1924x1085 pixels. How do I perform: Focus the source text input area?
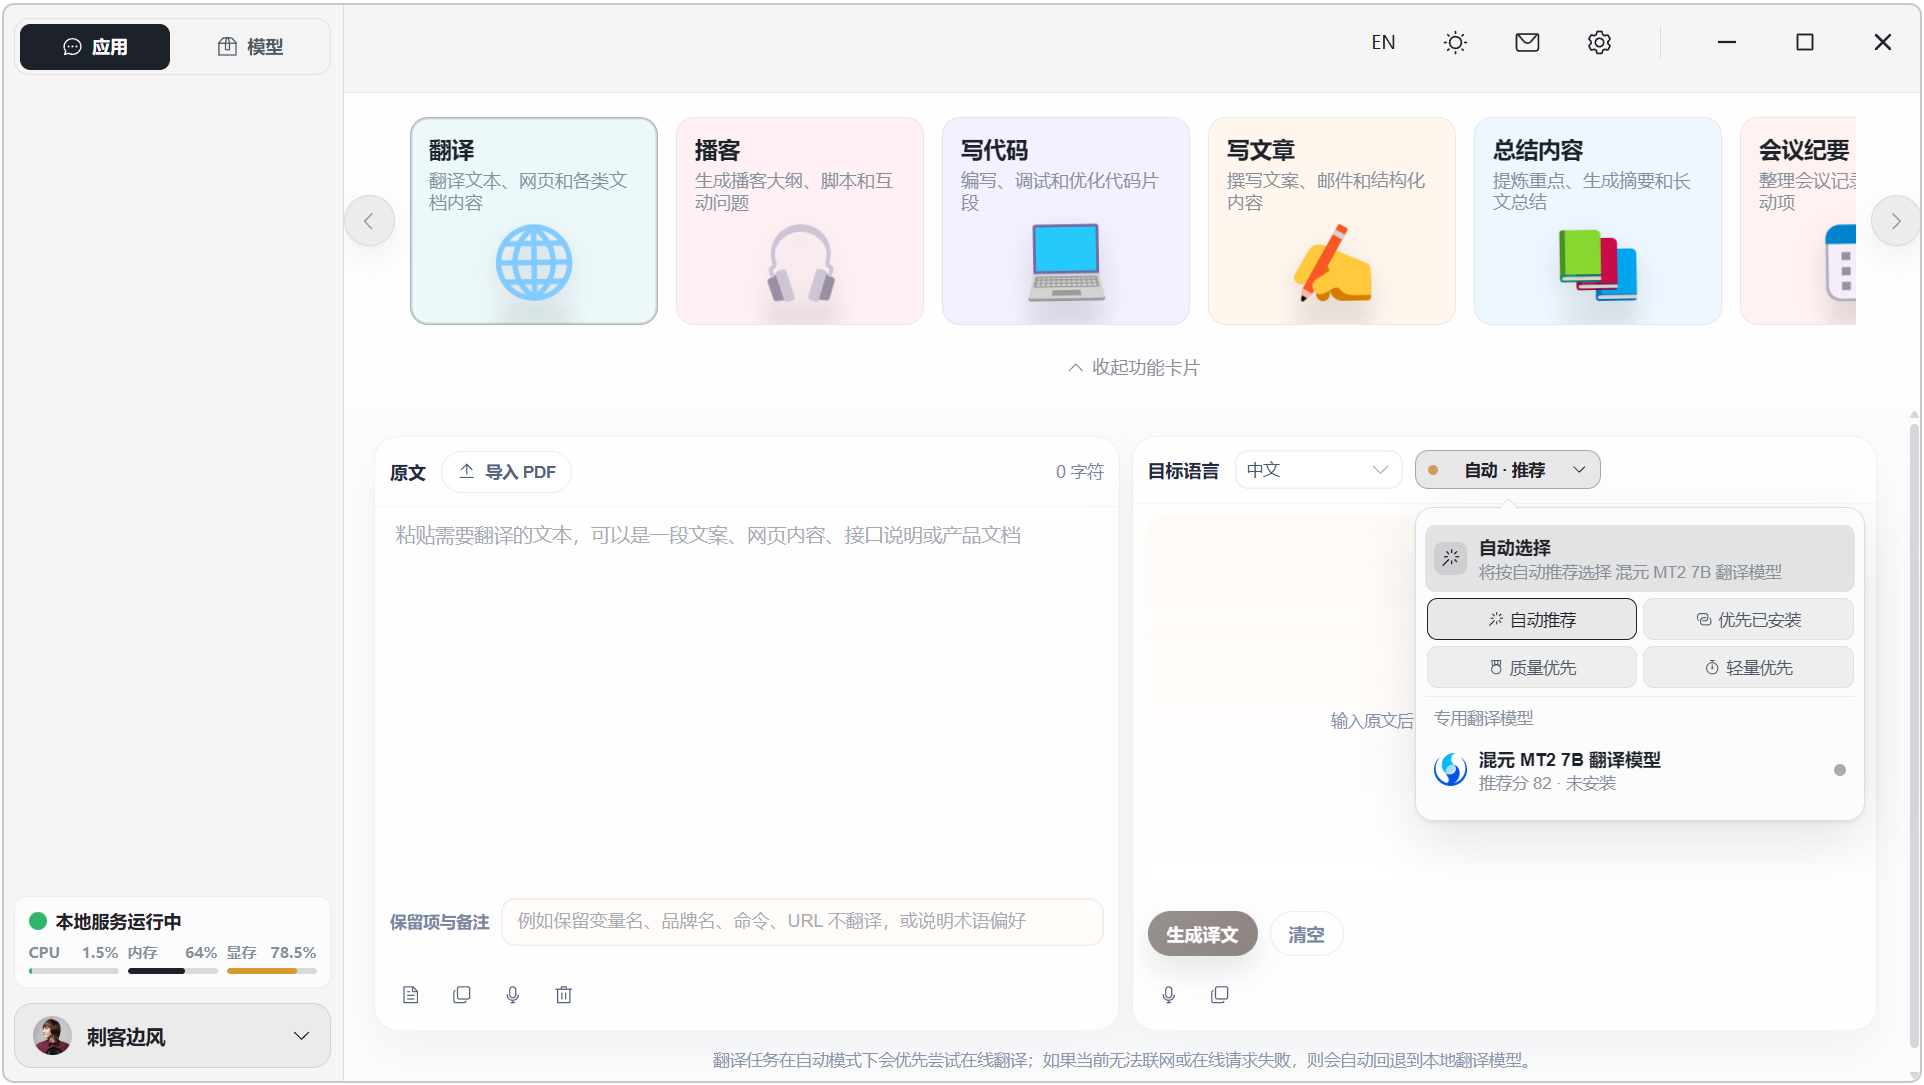747,700
